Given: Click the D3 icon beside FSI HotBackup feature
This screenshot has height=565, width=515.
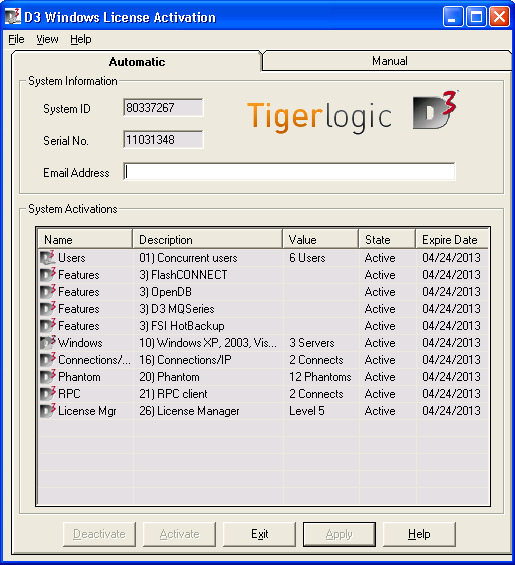Looking at the screenshot, I should click(x=48, y=325).
